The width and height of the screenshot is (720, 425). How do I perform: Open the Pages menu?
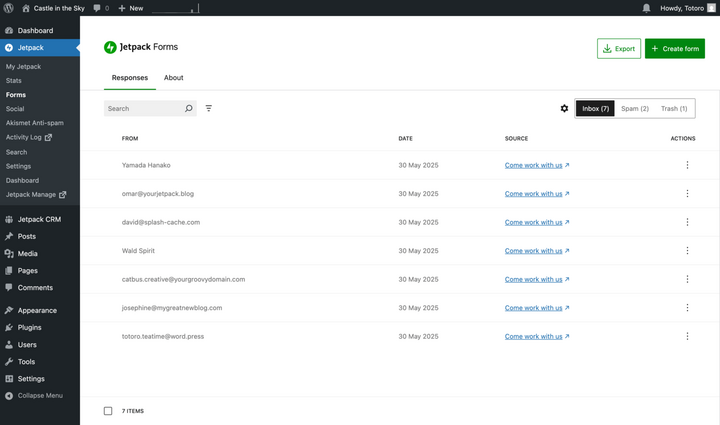tap(39, 271)
